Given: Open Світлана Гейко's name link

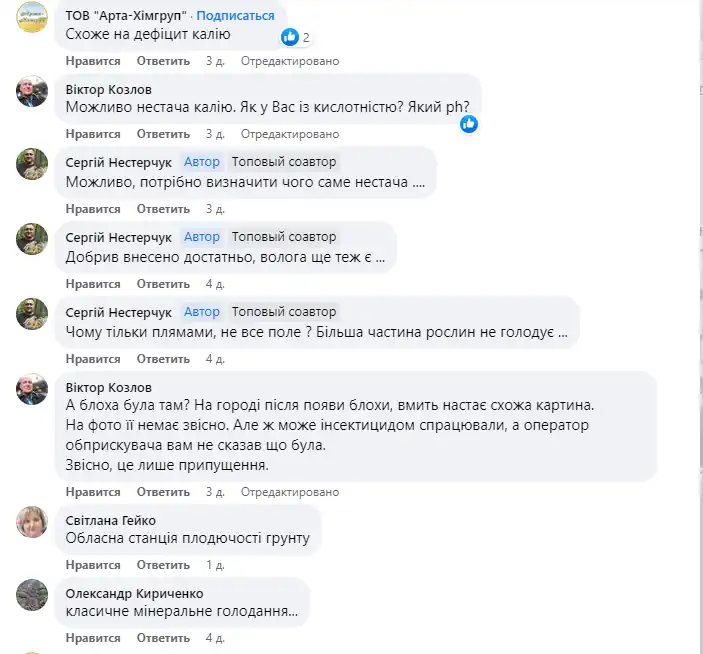Looking at the screenshot, I should click(x=110, y=520).
